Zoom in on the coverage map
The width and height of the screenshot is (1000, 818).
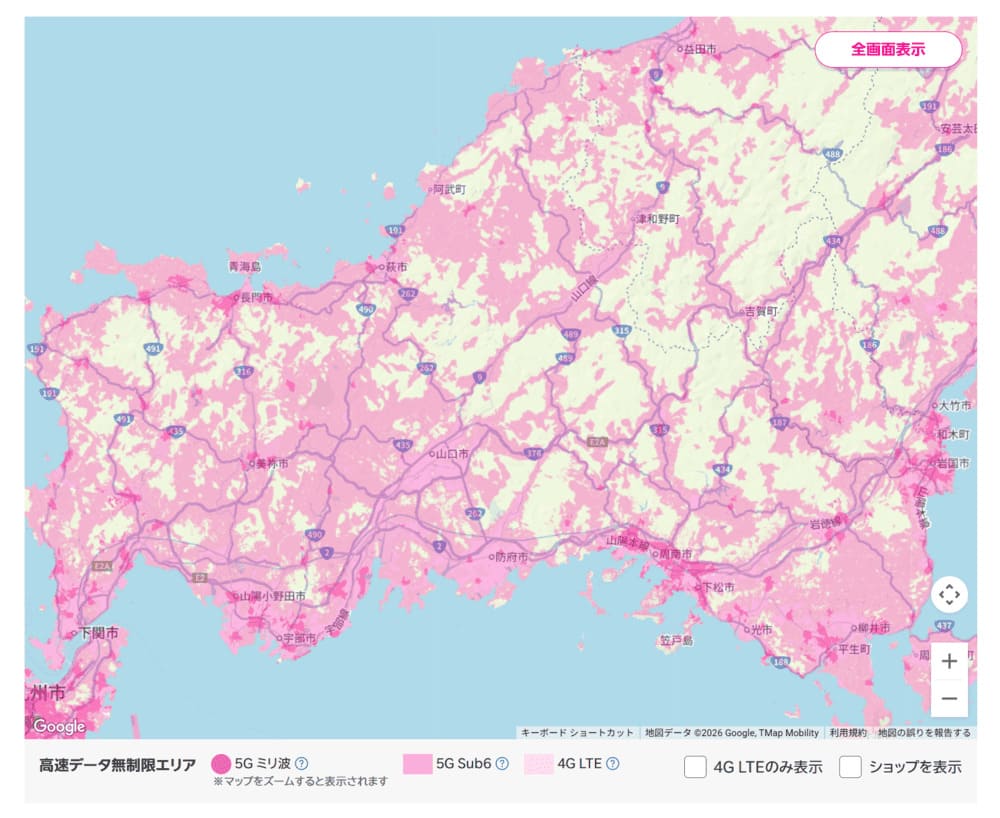(949, 661)
